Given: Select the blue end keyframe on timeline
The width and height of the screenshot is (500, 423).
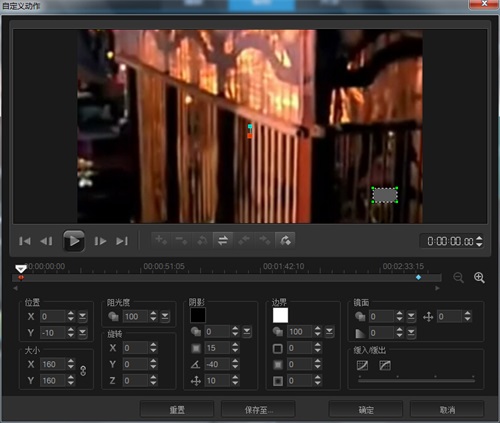Looking at the screenshot, I should click(x=418, y=277).
